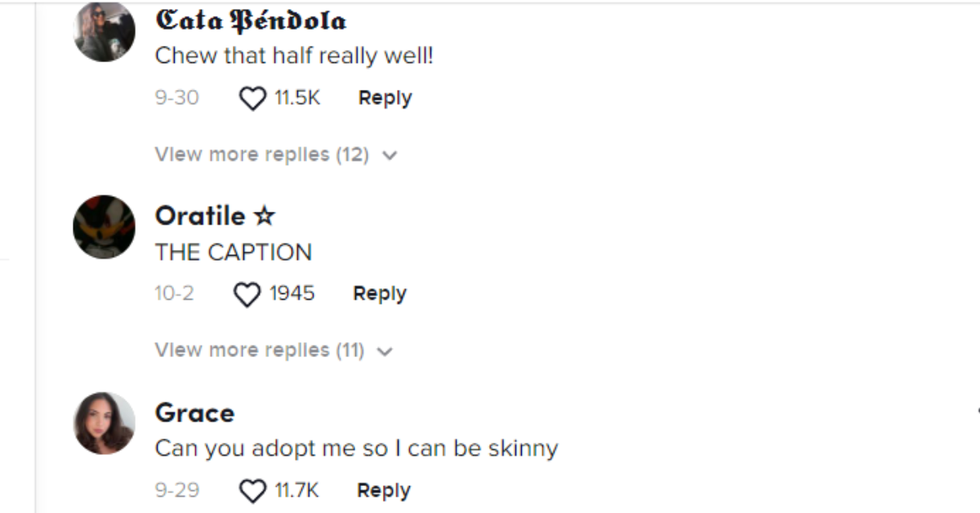Heart Grace's comment about being adopted
The image size is (980, 513).
pos(253,491)
